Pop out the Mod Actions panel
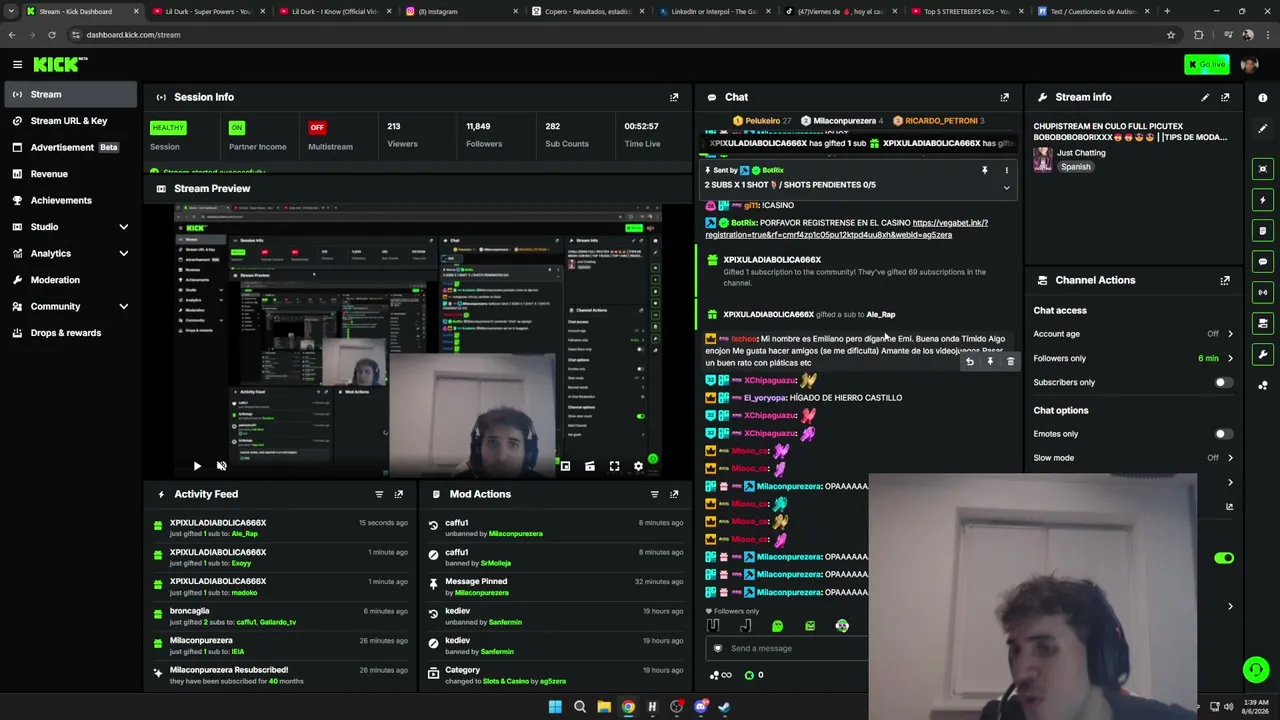The width and height of the screenshot is (1280, 720). (x=674, y=494)
